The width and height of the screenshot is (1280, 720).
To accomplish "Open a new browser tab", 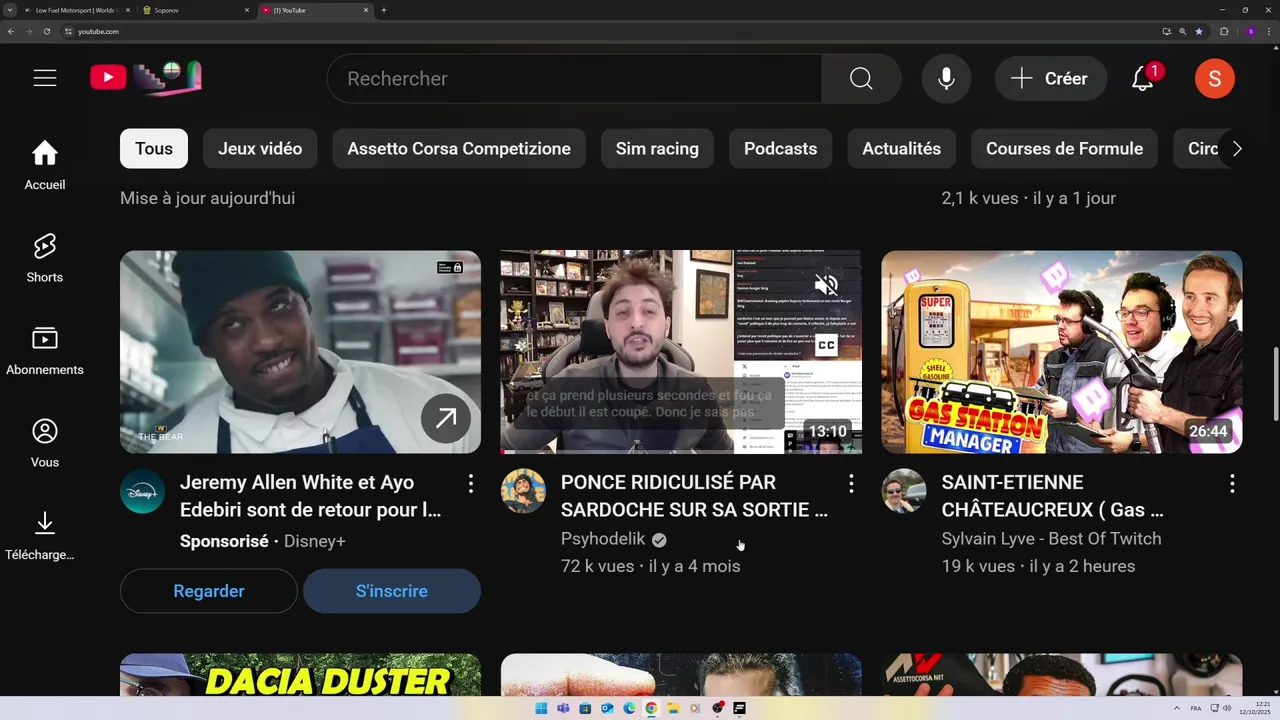I will tap(383, 10).
